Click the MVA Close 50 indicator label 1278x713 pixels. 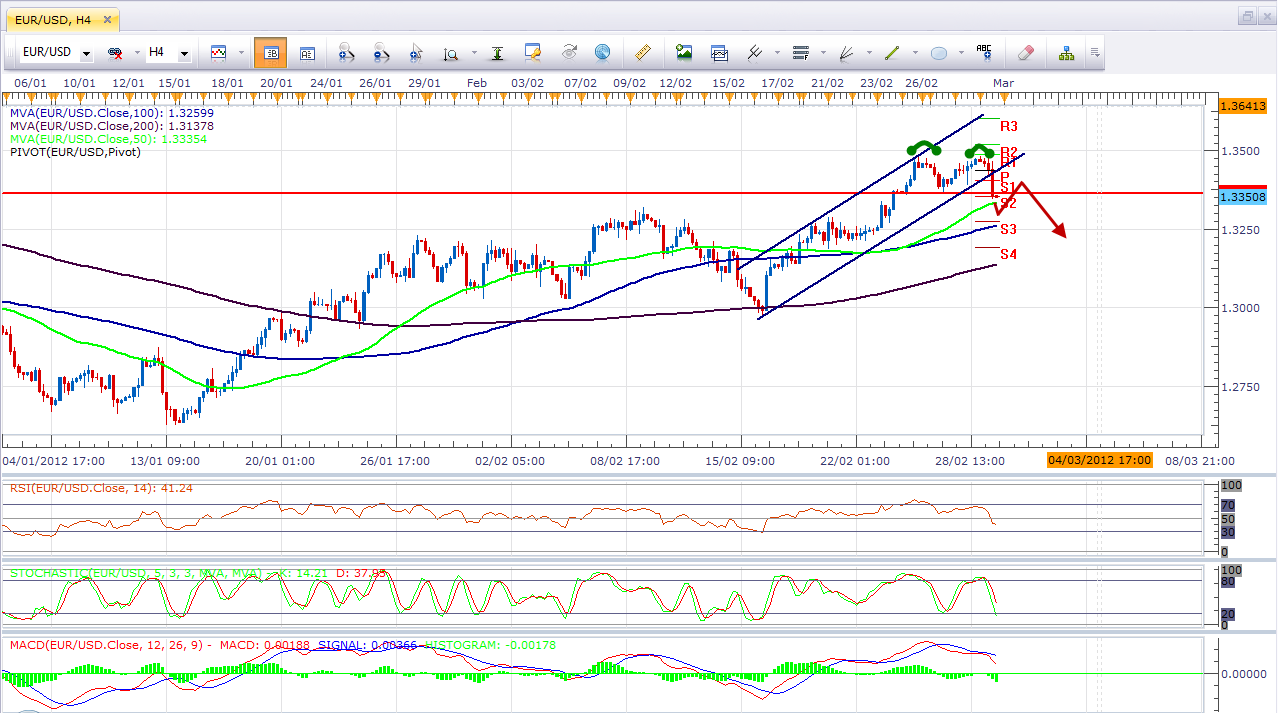[x=108, y=139]
